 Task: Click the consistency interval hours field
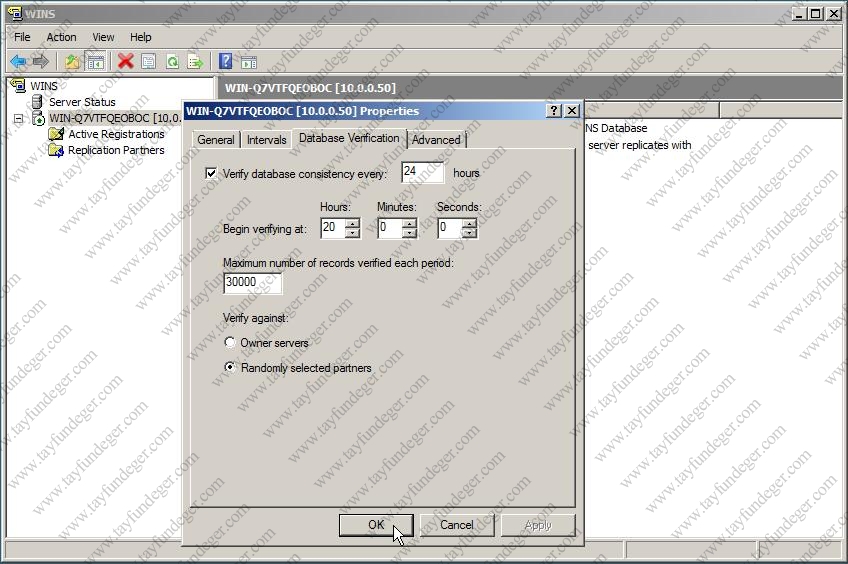(x=422, y=172)
